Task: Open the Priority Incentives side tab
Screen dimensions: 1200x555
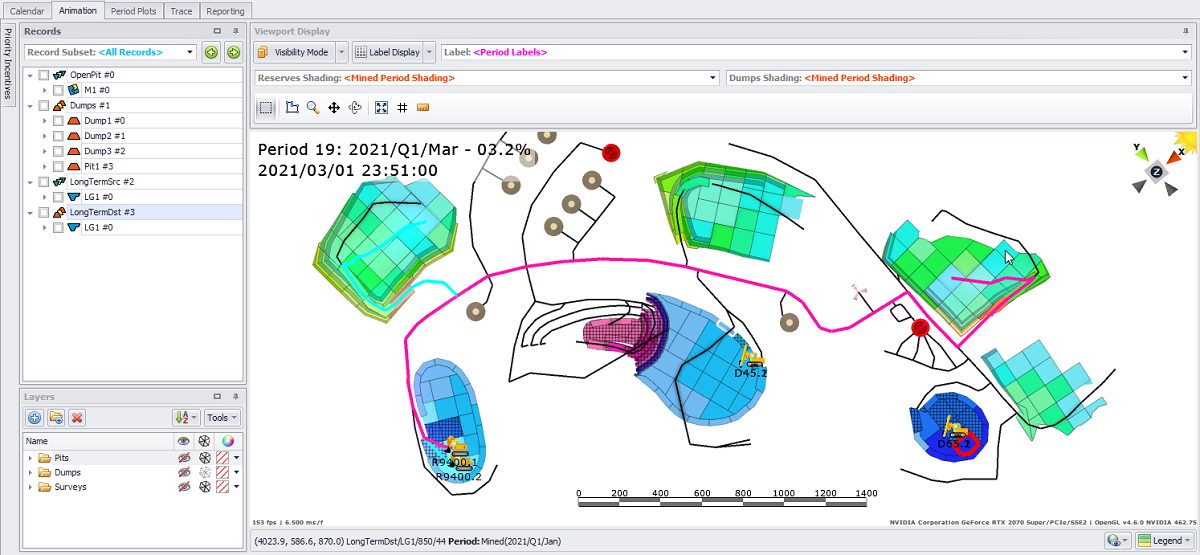Action: (8, 64)
